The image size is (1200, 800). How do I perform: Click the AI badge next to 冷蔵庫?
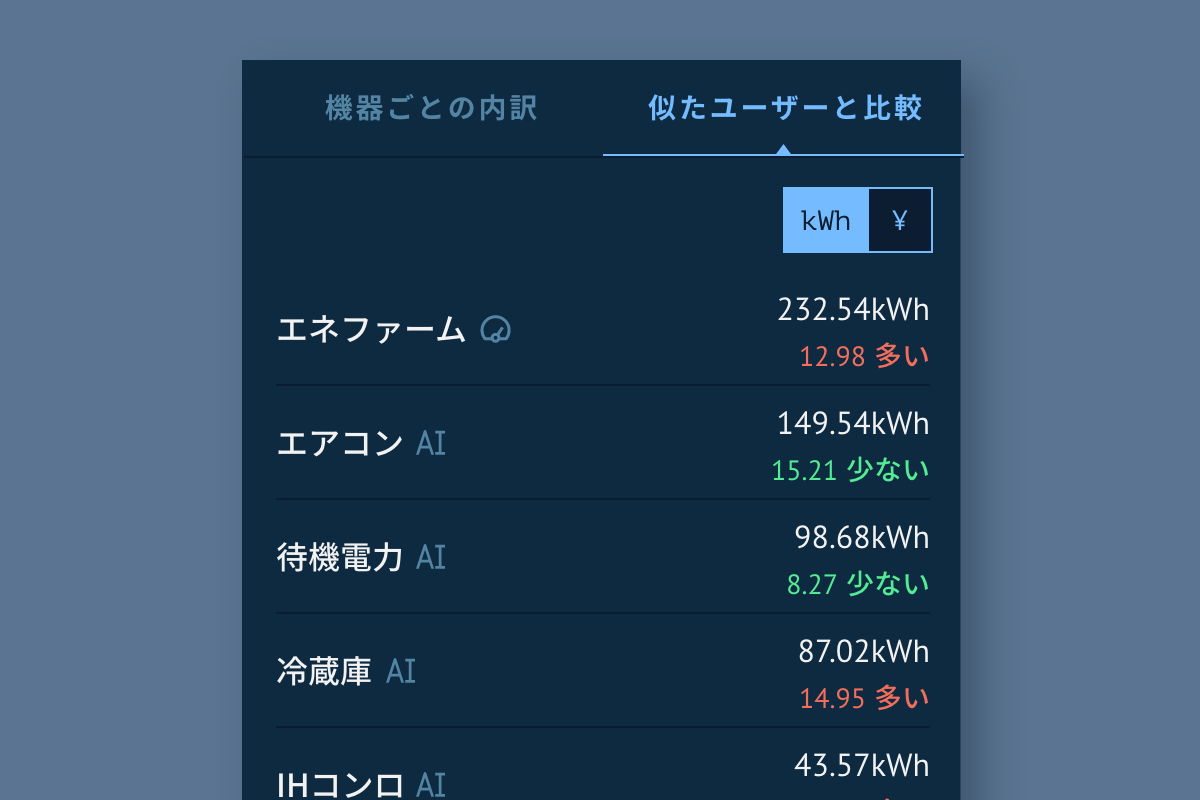tap(401, 671)
